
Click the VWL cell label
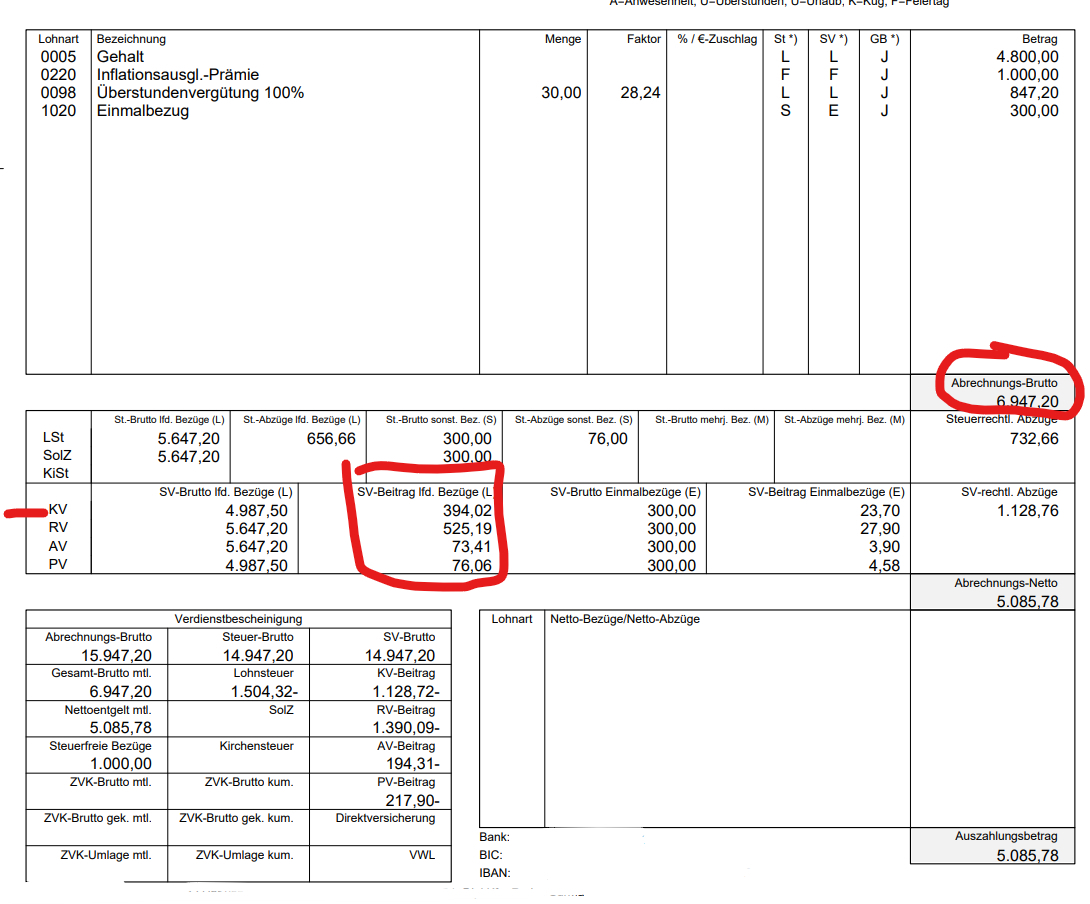[422, 855]
